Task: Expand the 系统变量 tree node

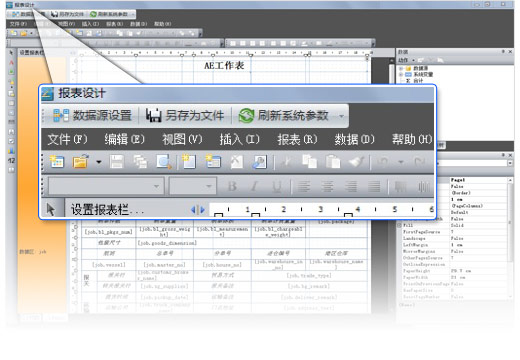Action: pos(401,75)
